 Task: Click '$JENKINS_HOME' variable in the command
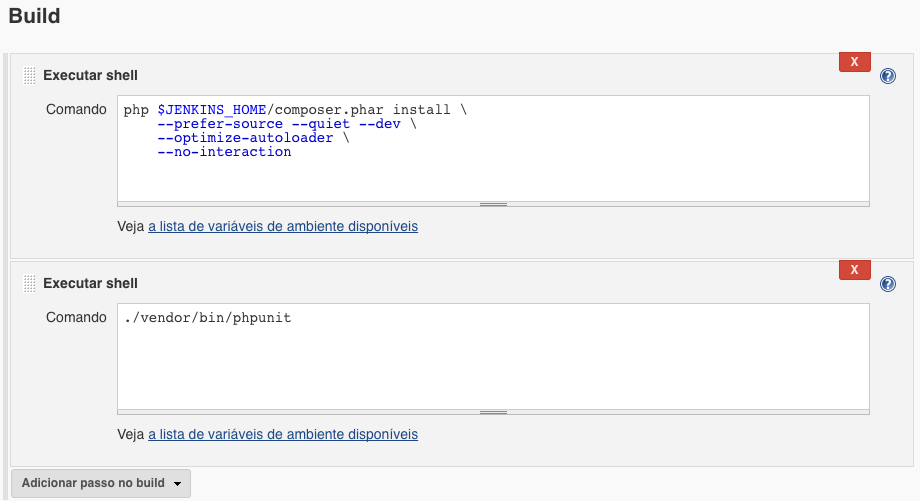(212, 110)
